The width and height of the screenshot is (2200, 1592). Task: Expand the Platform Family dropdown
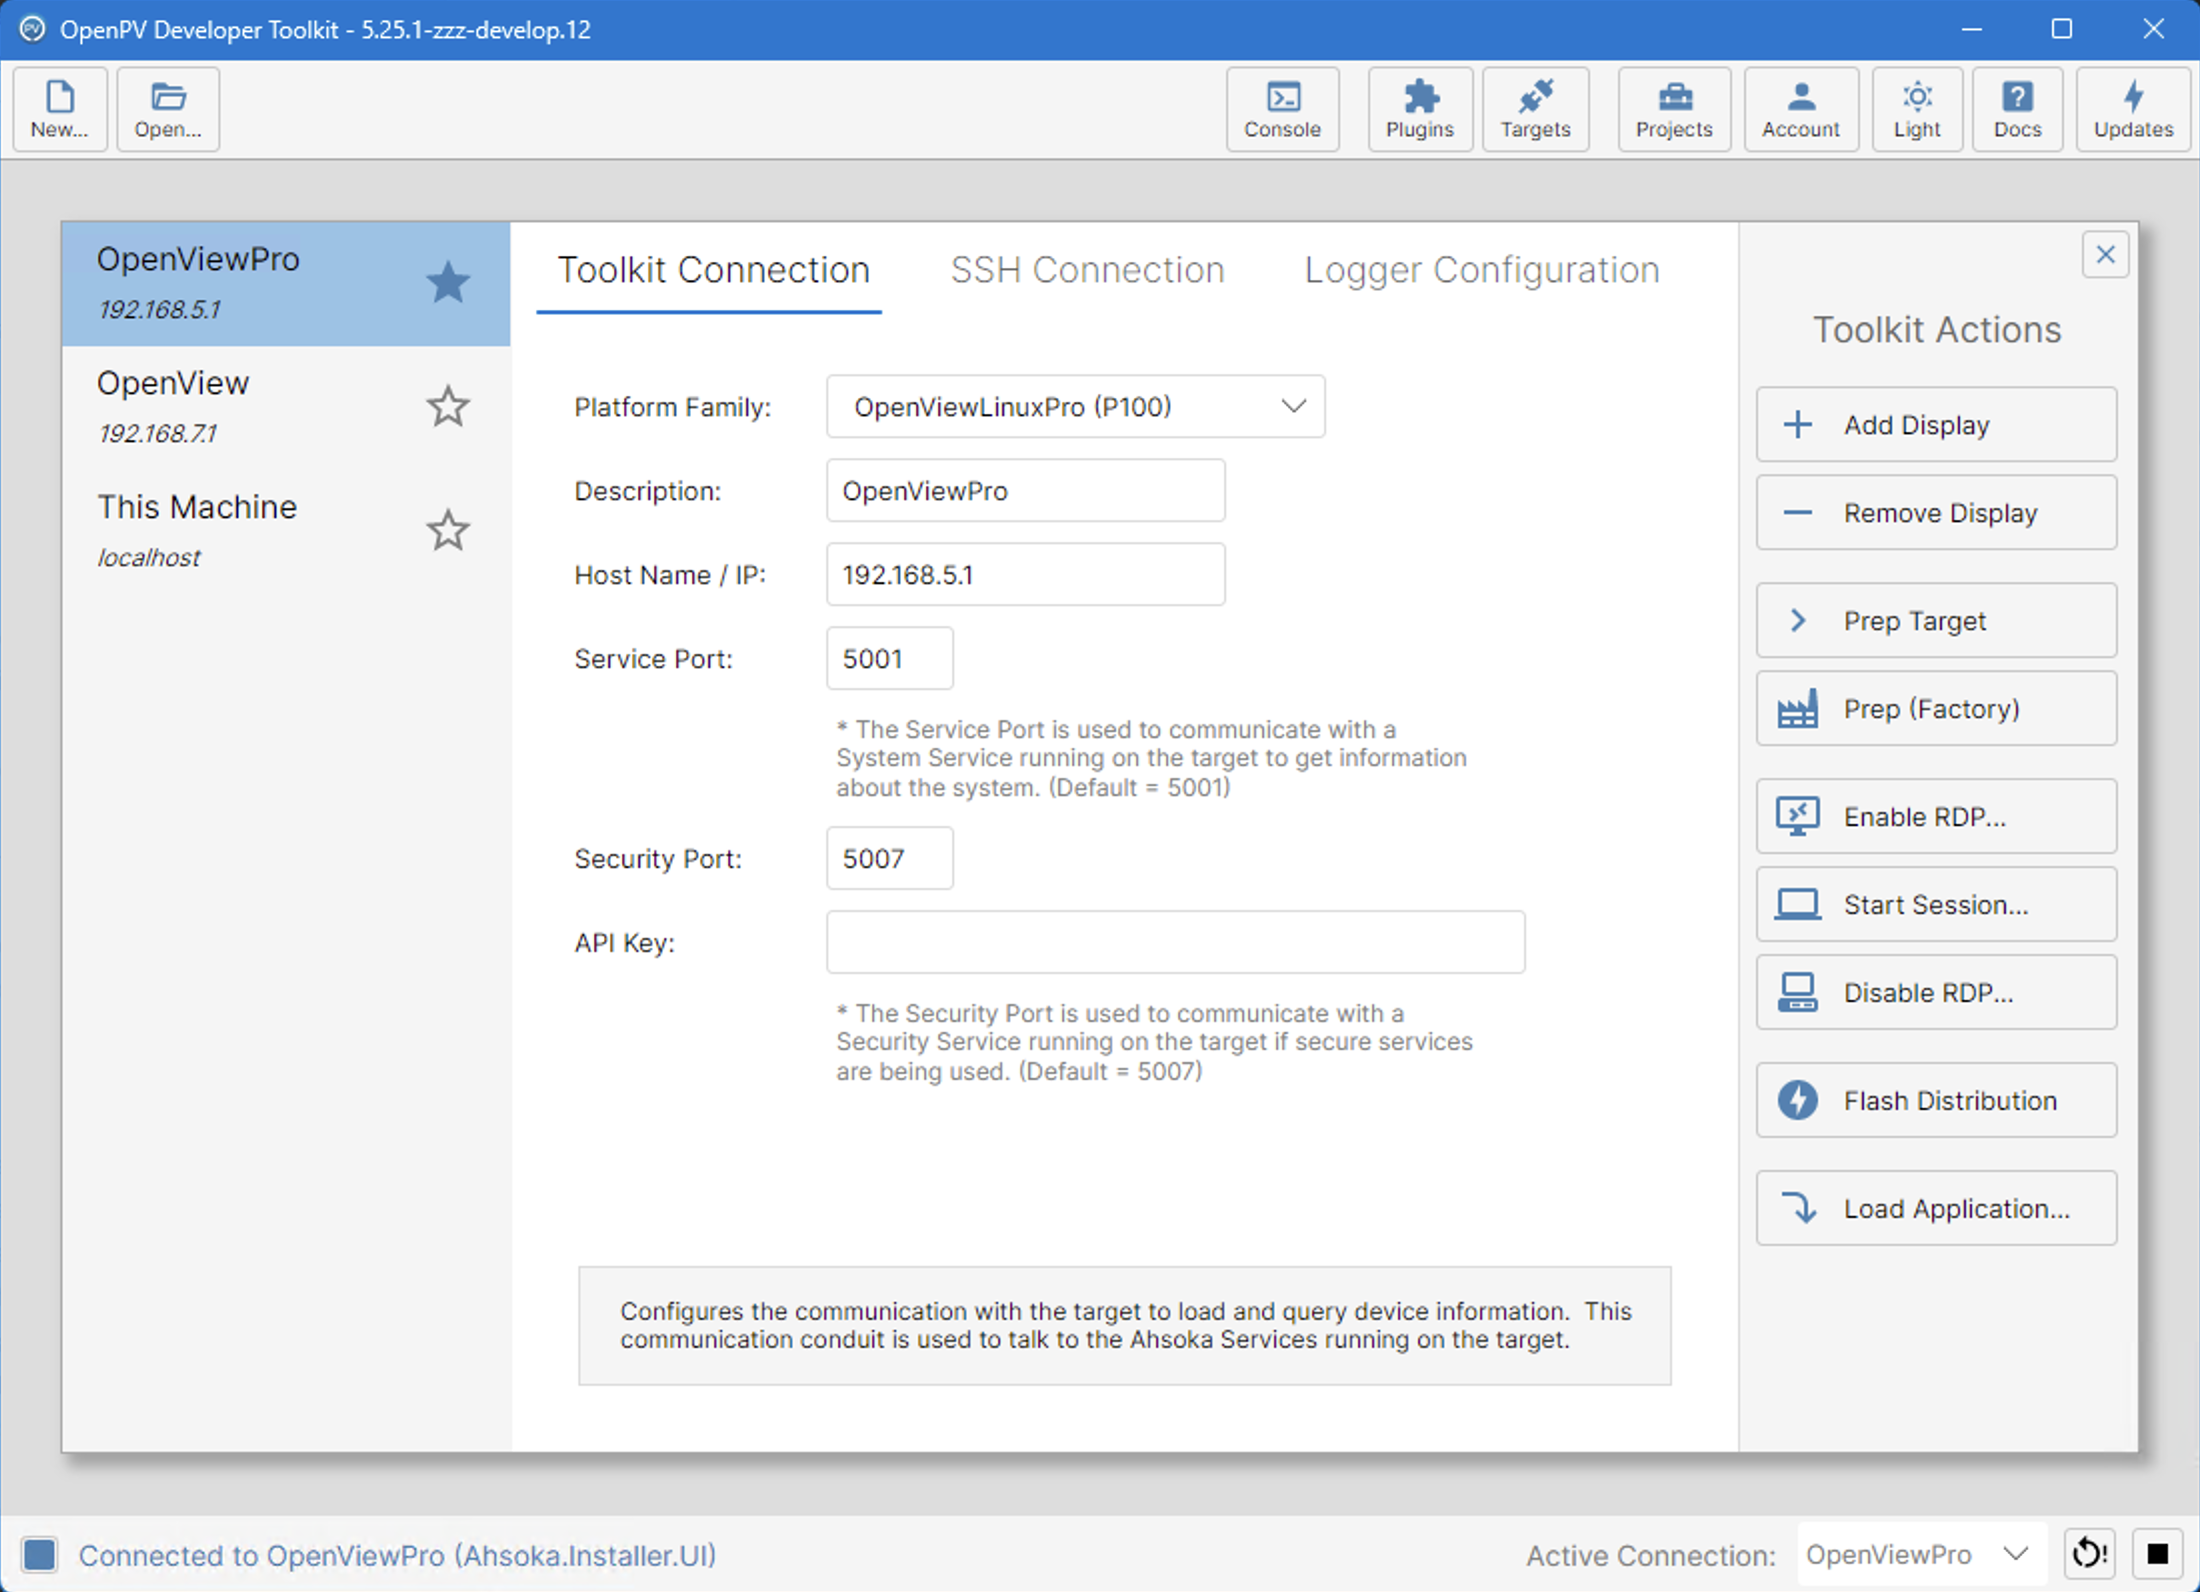tap(1075, 406)
